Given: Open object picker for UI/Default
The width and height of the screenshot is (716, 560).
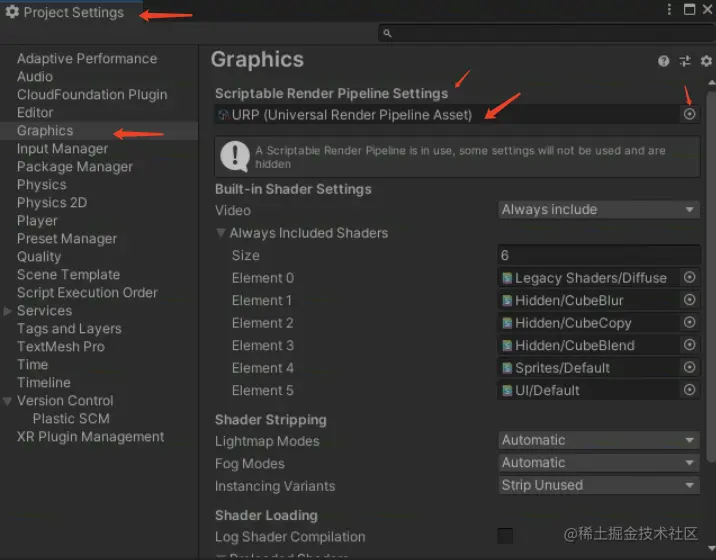Looking at the screenshot, I should (x=690, y=390).
